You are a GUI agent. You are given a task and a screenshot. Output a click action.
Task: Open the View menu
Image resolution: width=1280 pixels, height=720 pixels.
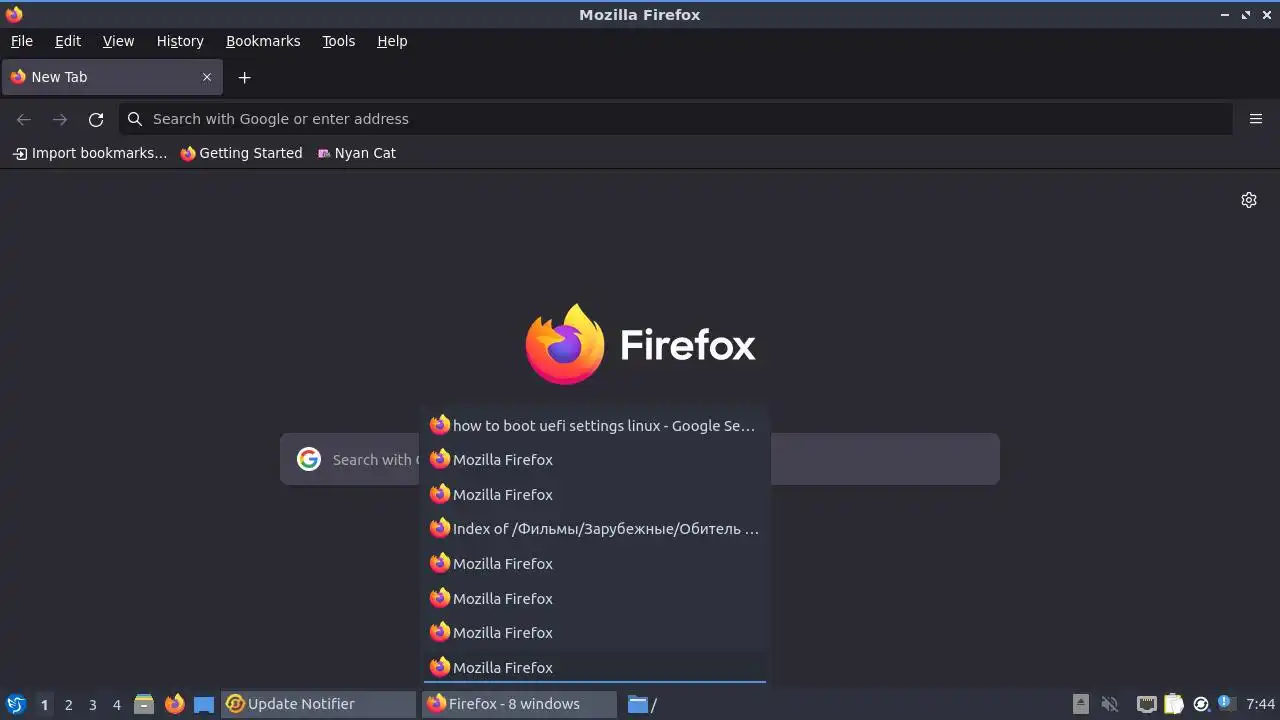(x=118, y=41)
